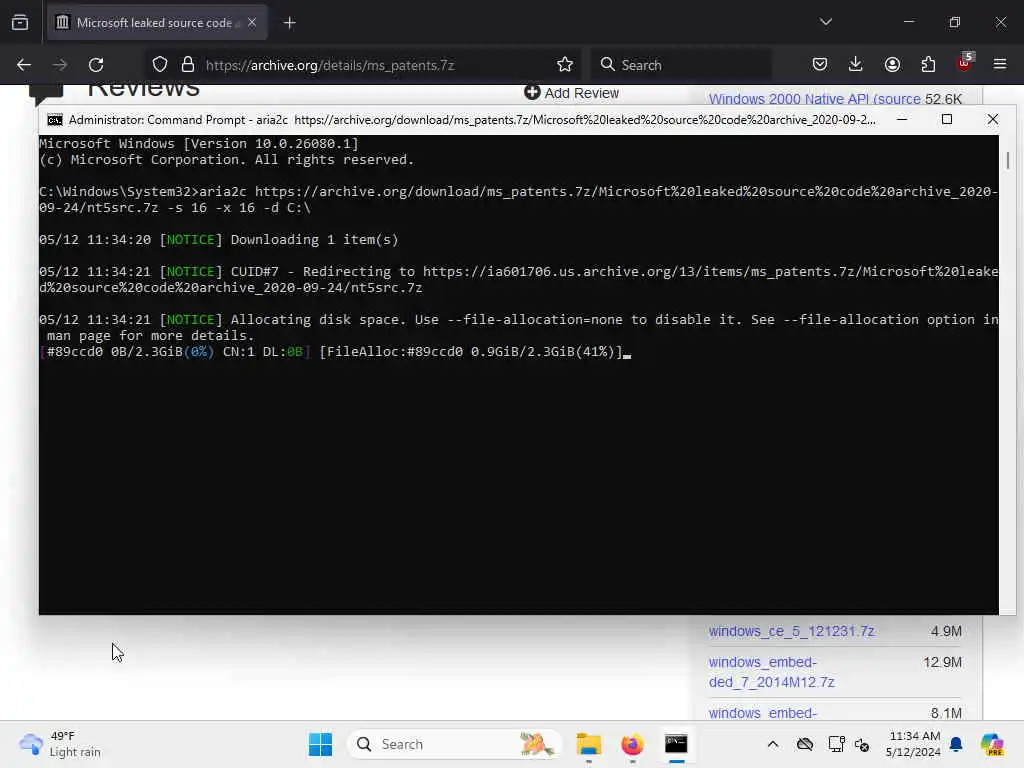Open the Windows Start menu
The image size is (1024, 768).
[320, 744]
